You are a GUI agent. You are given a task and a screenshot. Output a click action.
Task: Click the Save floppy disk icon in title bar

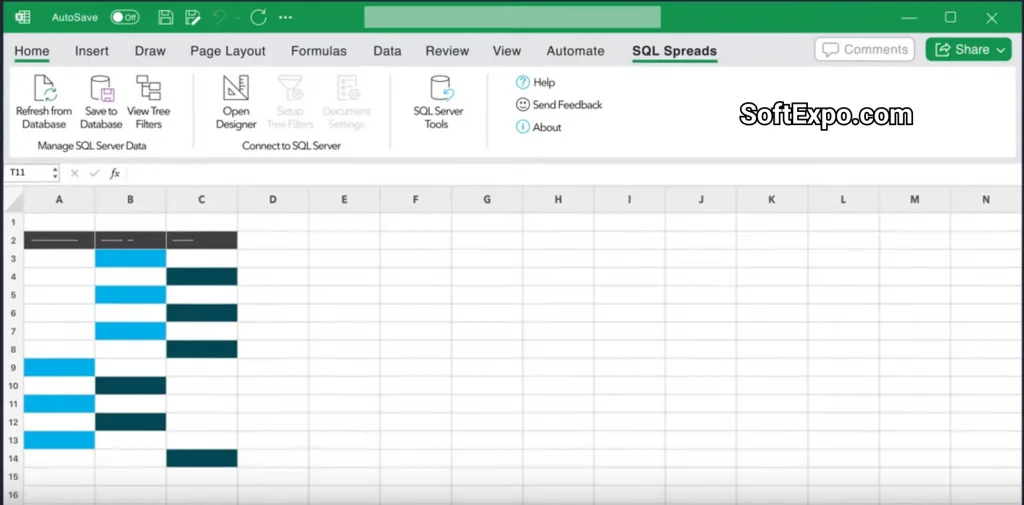coord(166,17)
